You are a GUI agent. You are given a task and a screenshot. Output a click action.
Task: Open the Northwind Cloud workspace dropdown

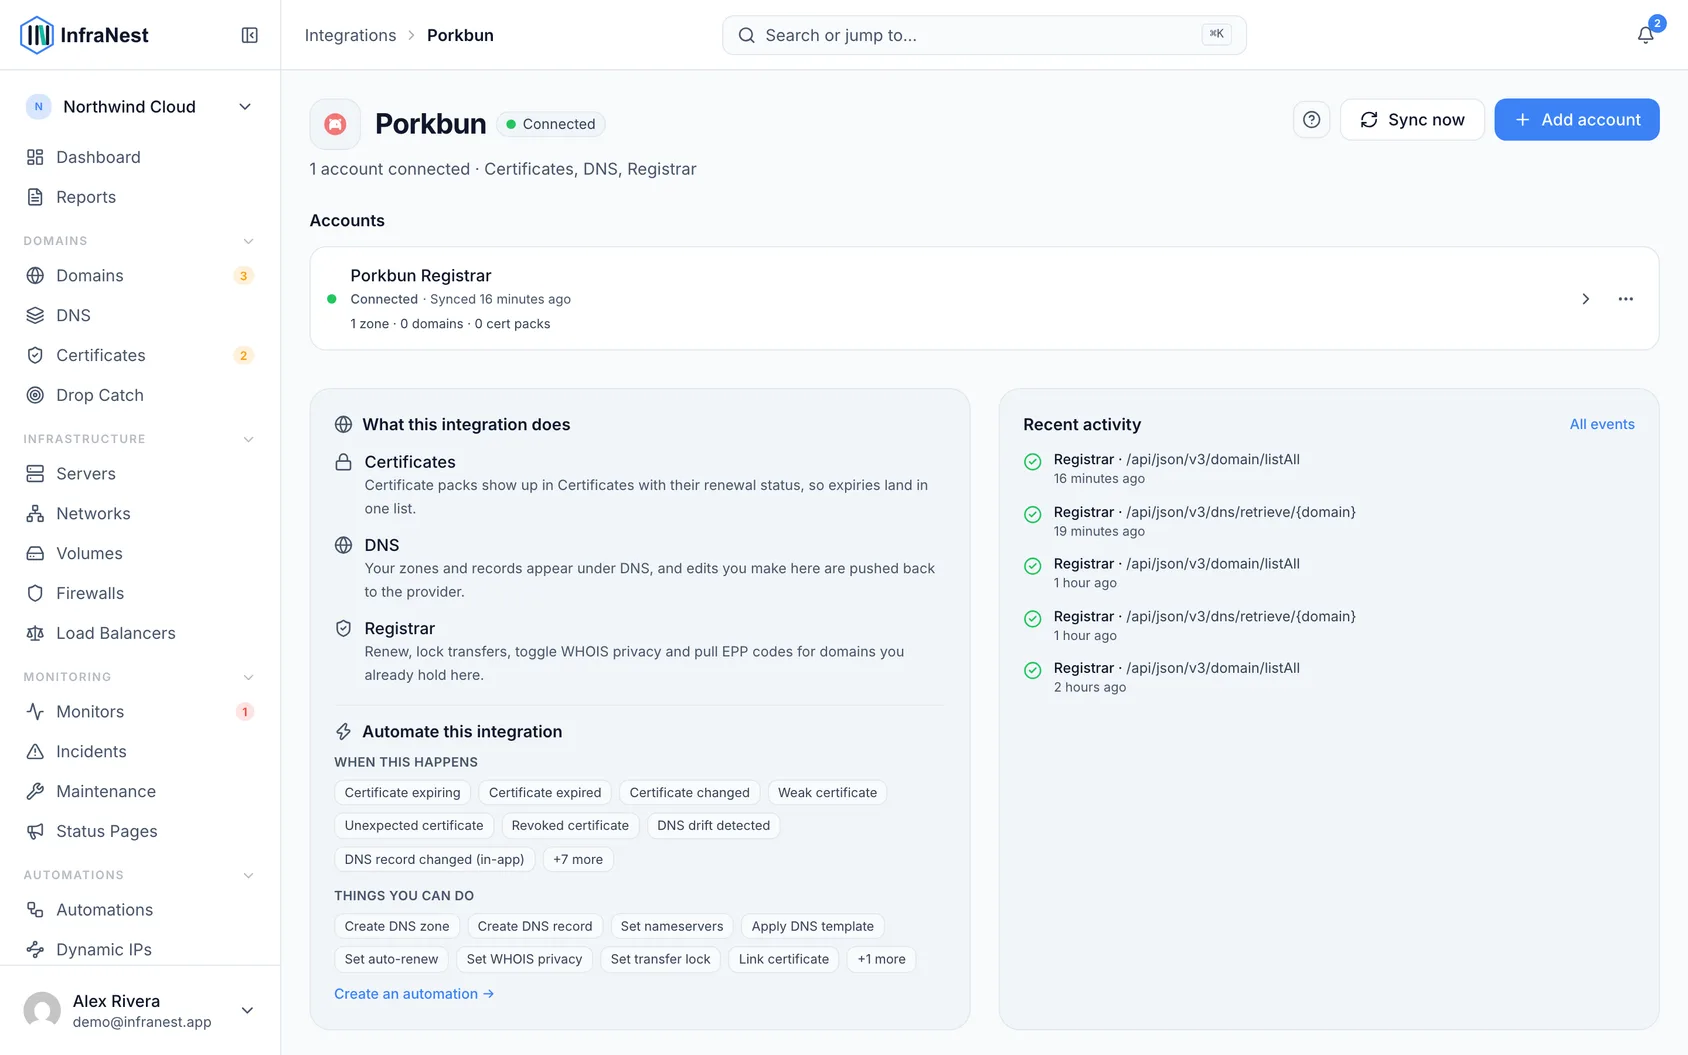pos(140,107)
